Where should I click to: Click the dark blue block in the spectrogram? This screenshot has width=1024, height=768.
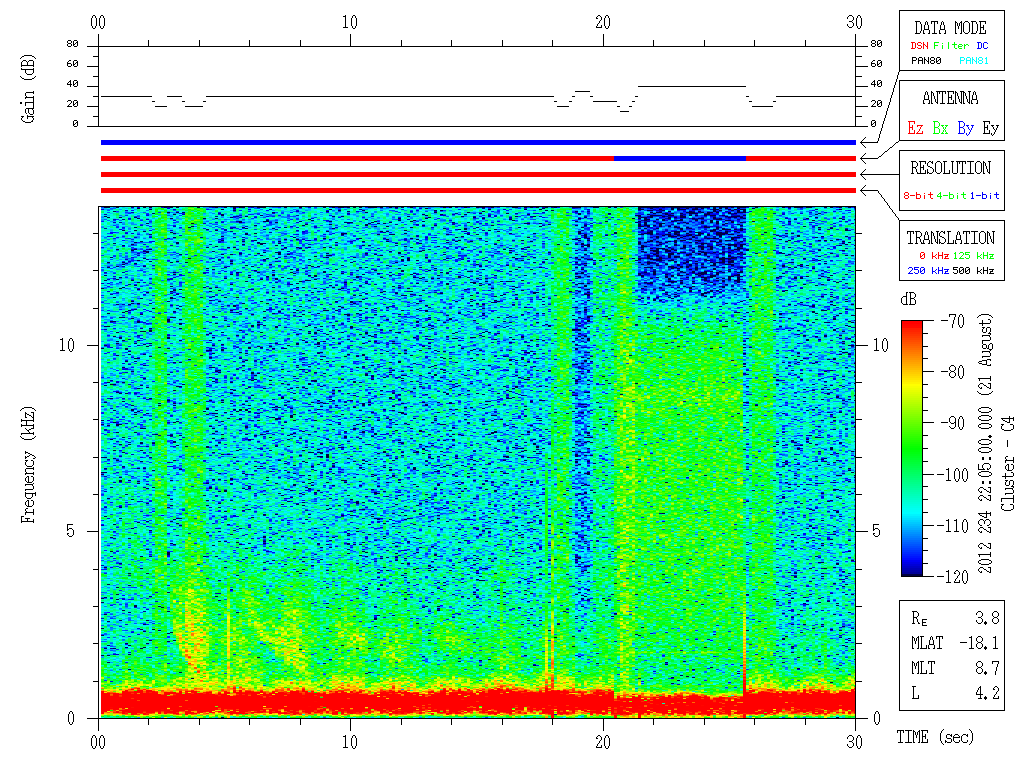tap(691, 250)
